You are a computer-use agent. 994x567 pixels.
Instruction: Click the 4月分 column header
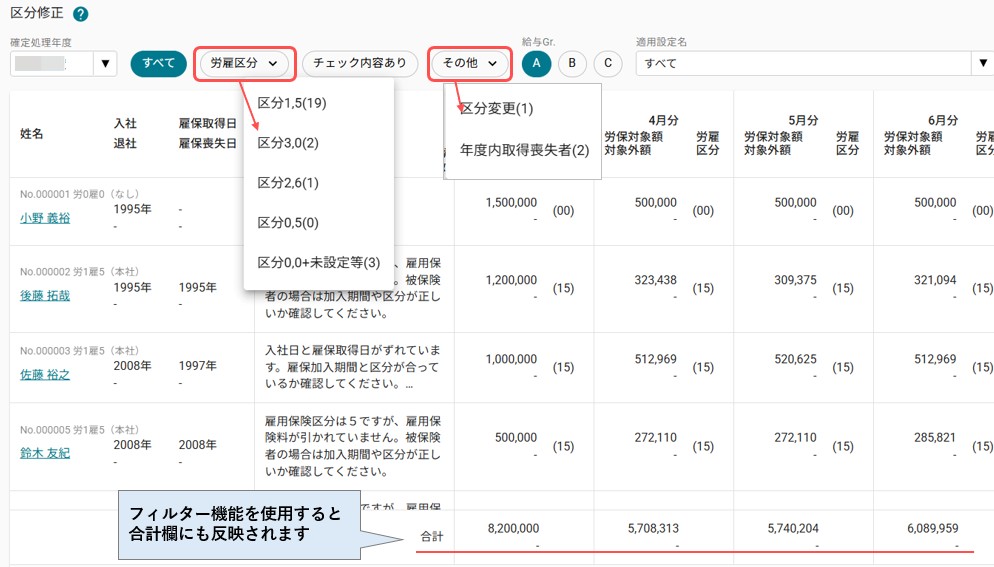(663, 120)
